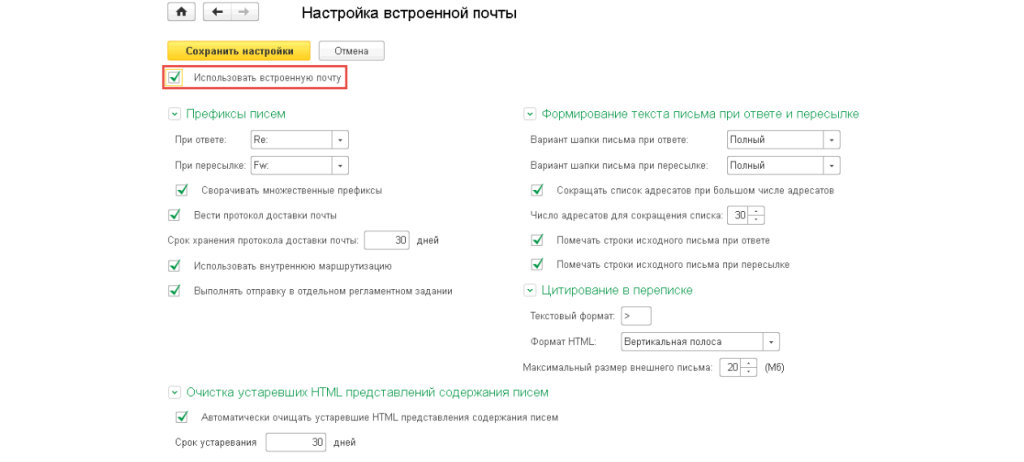
Task: Click the Home icon button
Action: (x=181, y=12)
